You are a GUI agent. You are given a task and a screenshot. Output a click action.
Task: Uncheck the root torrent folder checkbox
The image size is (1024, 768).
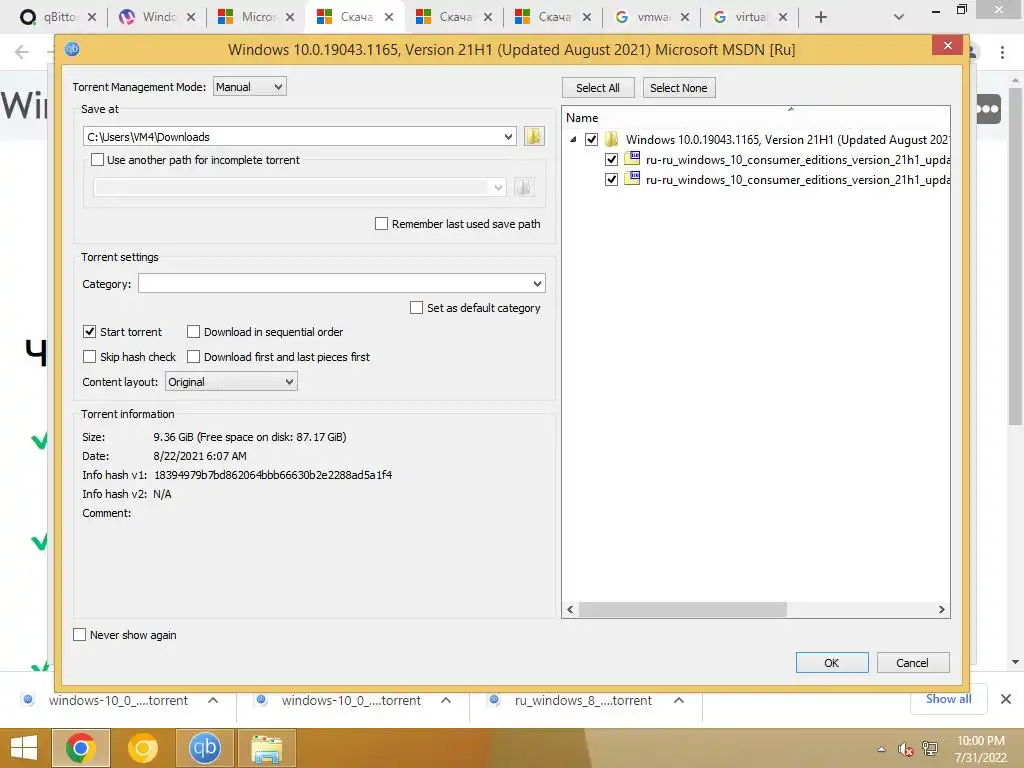point(592,139)
